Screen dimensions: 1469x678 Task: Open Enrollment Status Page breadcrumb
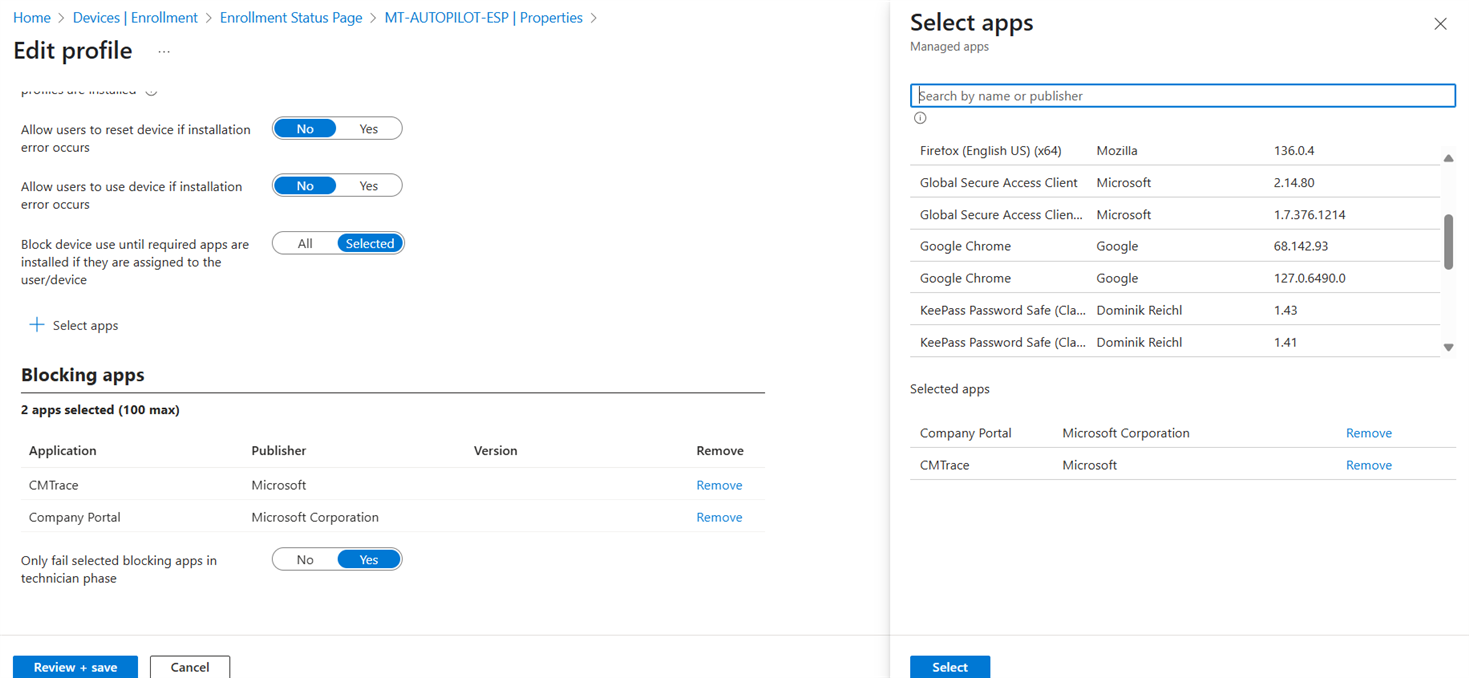pyautogui.click(x=291, y=18)
